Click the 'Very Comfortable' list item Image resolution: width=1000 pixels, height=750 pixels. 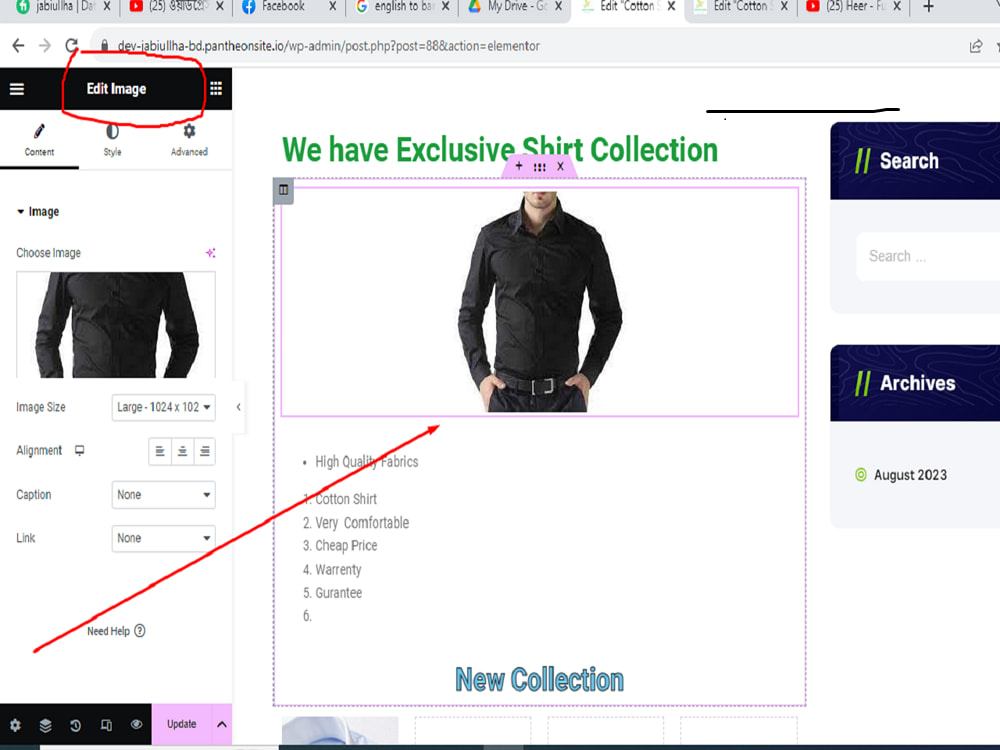pos(362,522)
